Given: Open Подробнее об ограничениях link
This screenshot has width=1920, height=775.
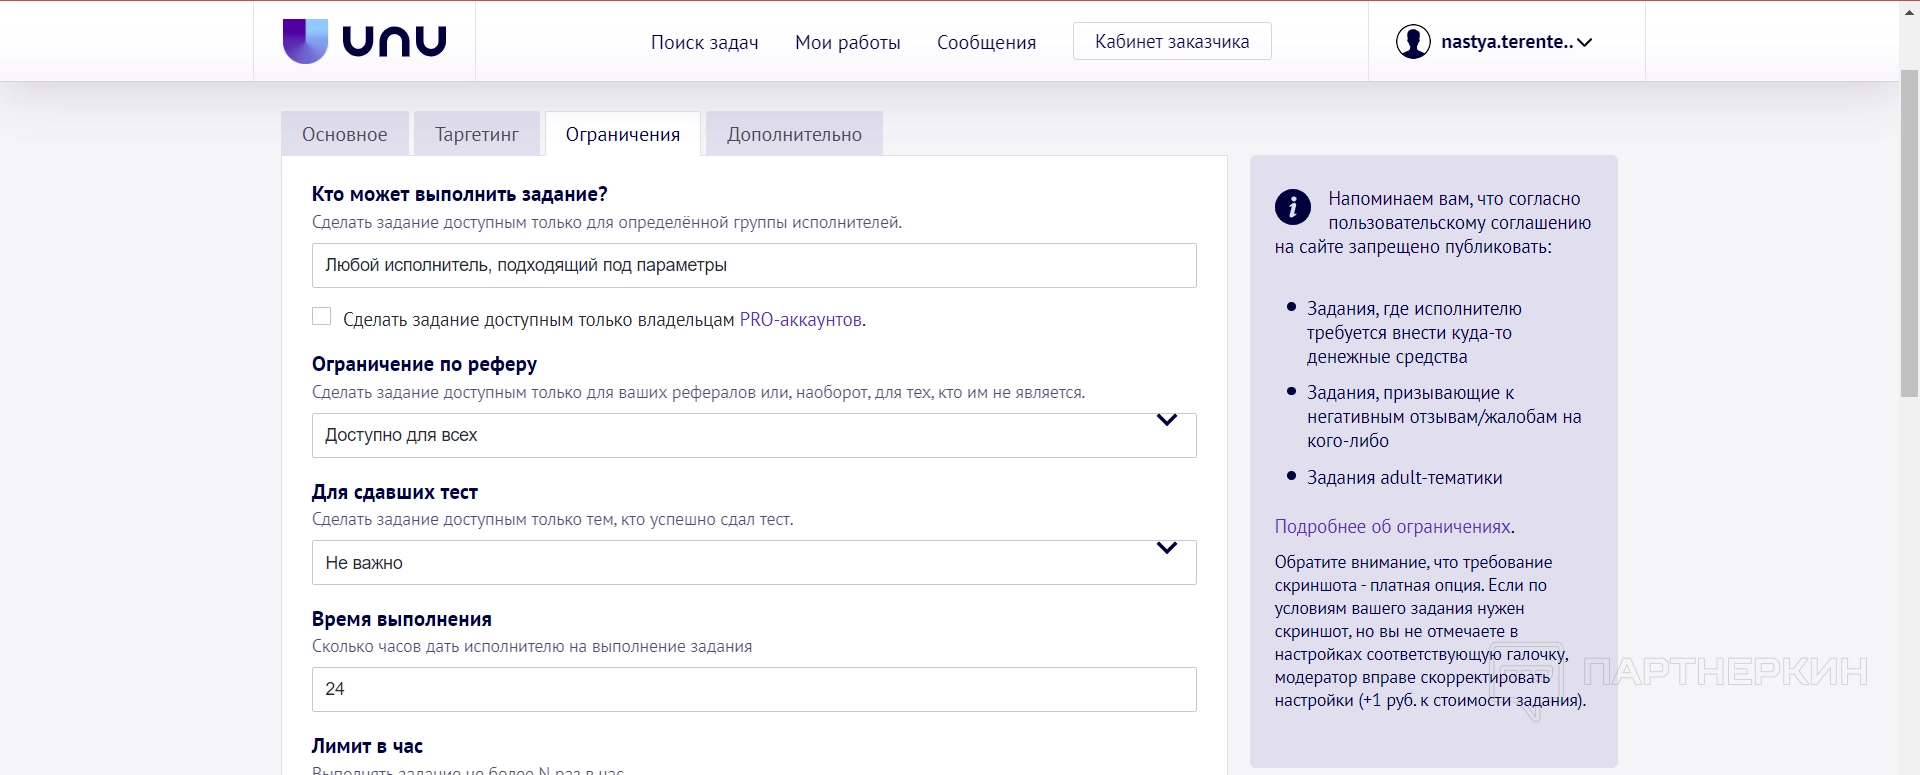Looking at the screenshot, I should click(1392, 527).
